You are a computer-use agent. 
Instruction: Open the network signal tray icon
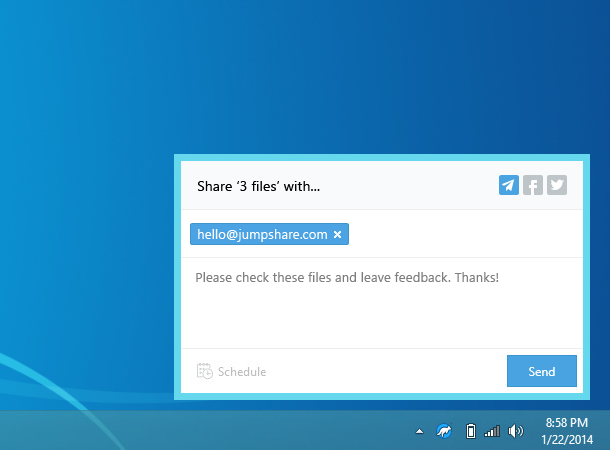[491, 431]
